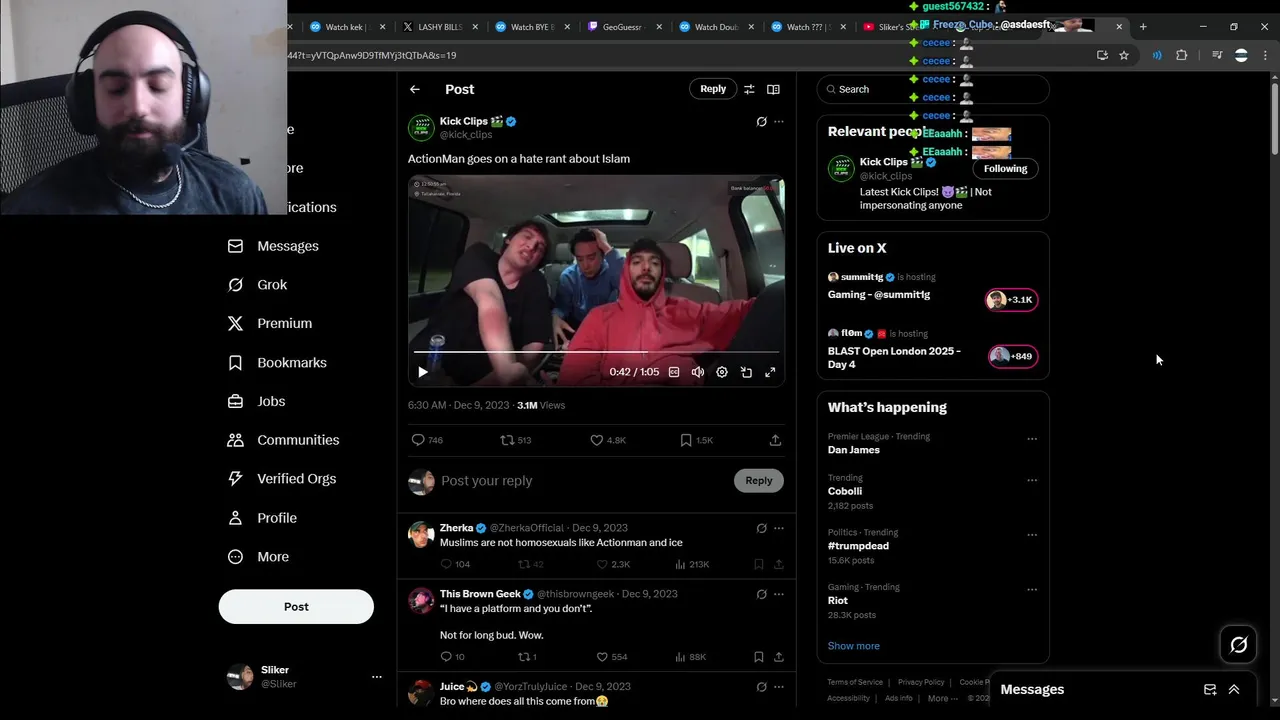The height and width of the screenshot is (720, 1280).
Task: Like This Brown Geek's reply
Action: [x=611, y=657]
